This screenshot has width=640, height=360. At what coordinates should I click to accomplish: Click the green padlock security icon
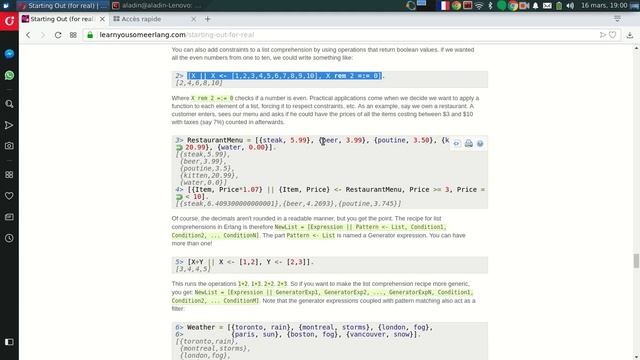click(90, 35)
